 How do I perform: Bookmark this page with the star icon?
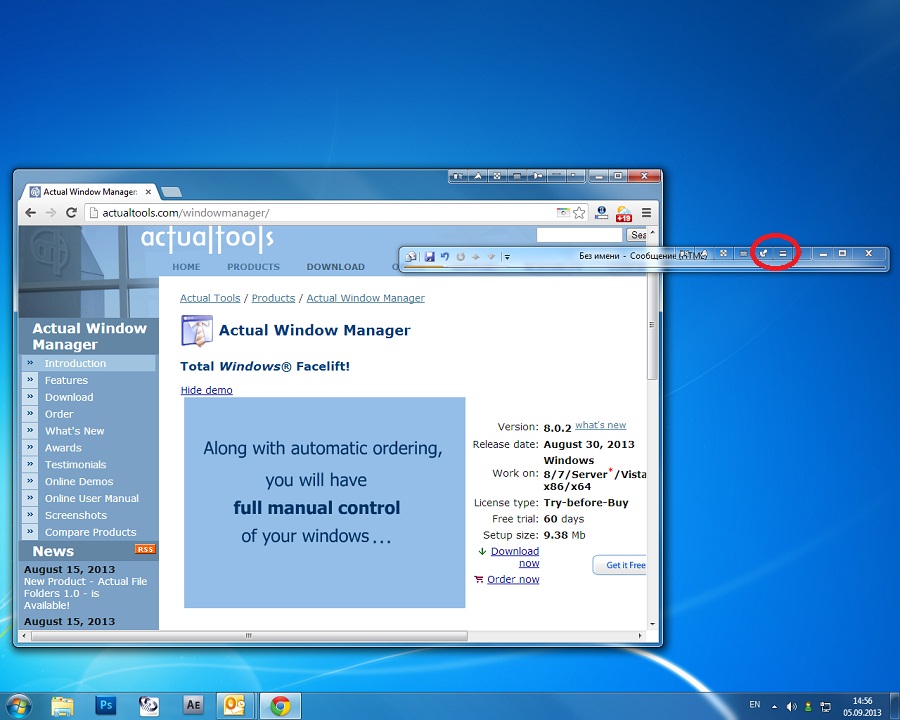tap(579, 213)
